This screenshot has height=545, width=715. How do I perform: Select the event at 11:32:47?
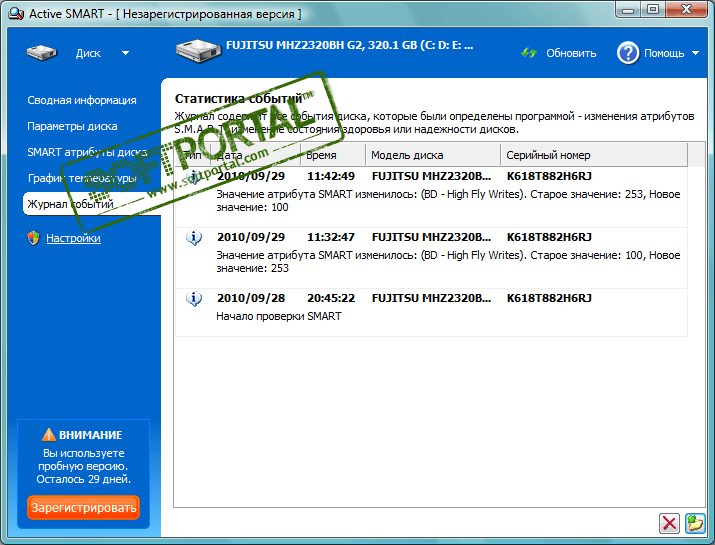coord(431,258)
